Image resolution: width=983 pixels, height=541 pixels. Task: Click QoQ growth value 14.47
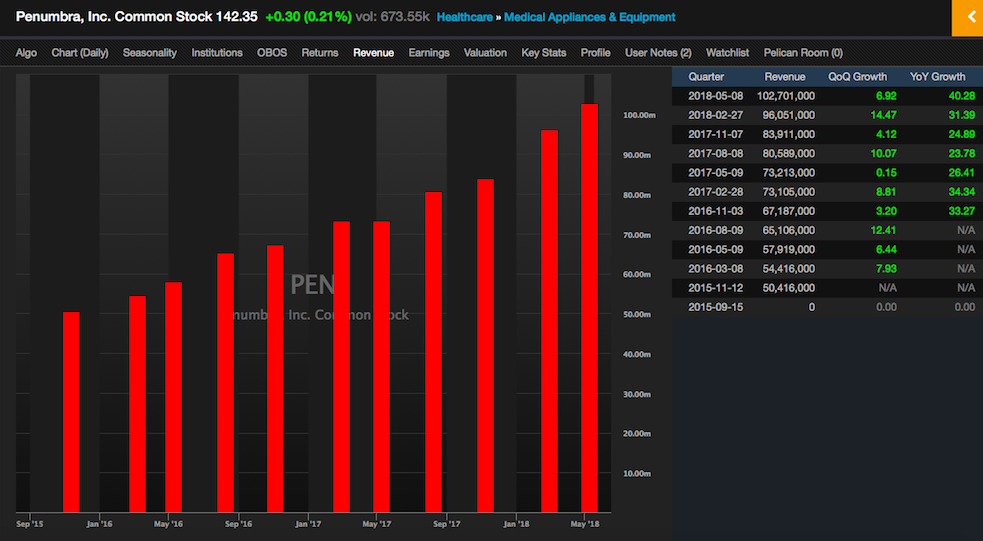[x=883, y=115]
